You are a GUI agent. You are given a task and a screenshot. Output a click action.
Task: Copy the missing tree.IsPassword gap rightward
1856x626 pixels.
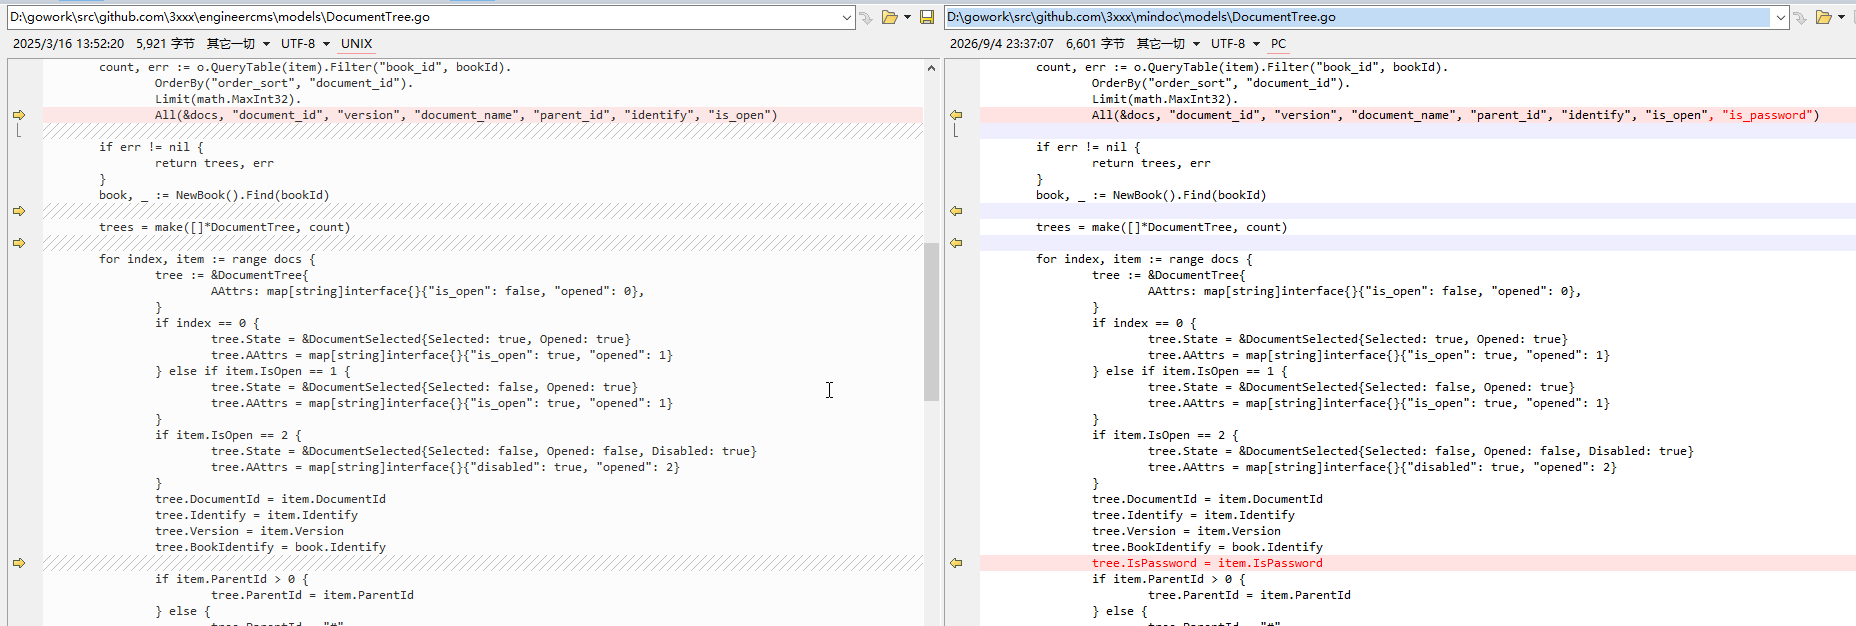pos(19,563)
